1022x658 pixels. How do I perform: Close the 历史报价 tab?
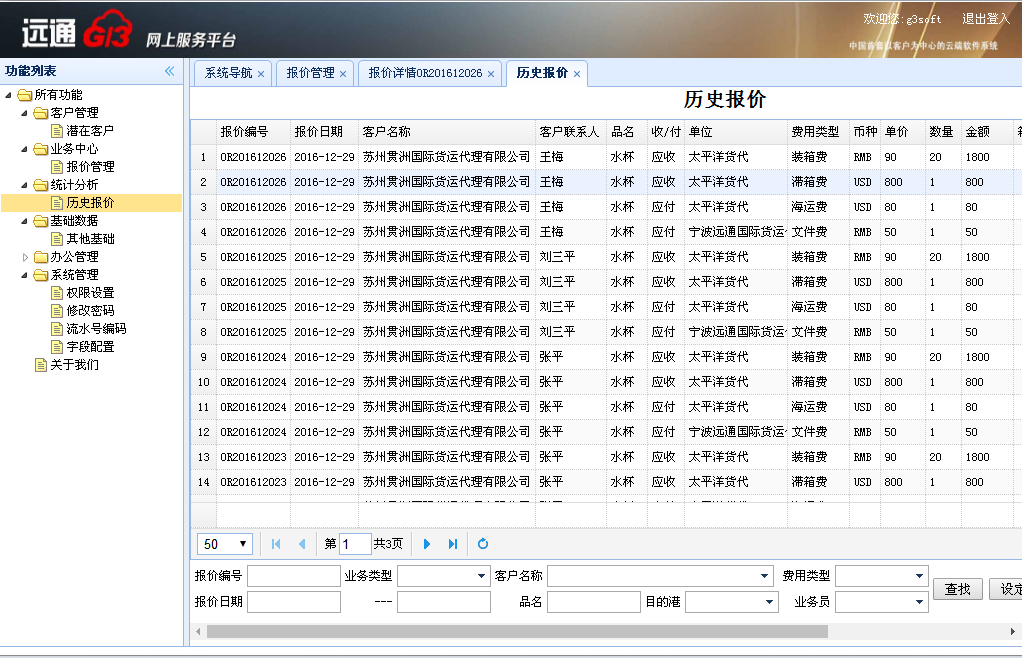577,74
